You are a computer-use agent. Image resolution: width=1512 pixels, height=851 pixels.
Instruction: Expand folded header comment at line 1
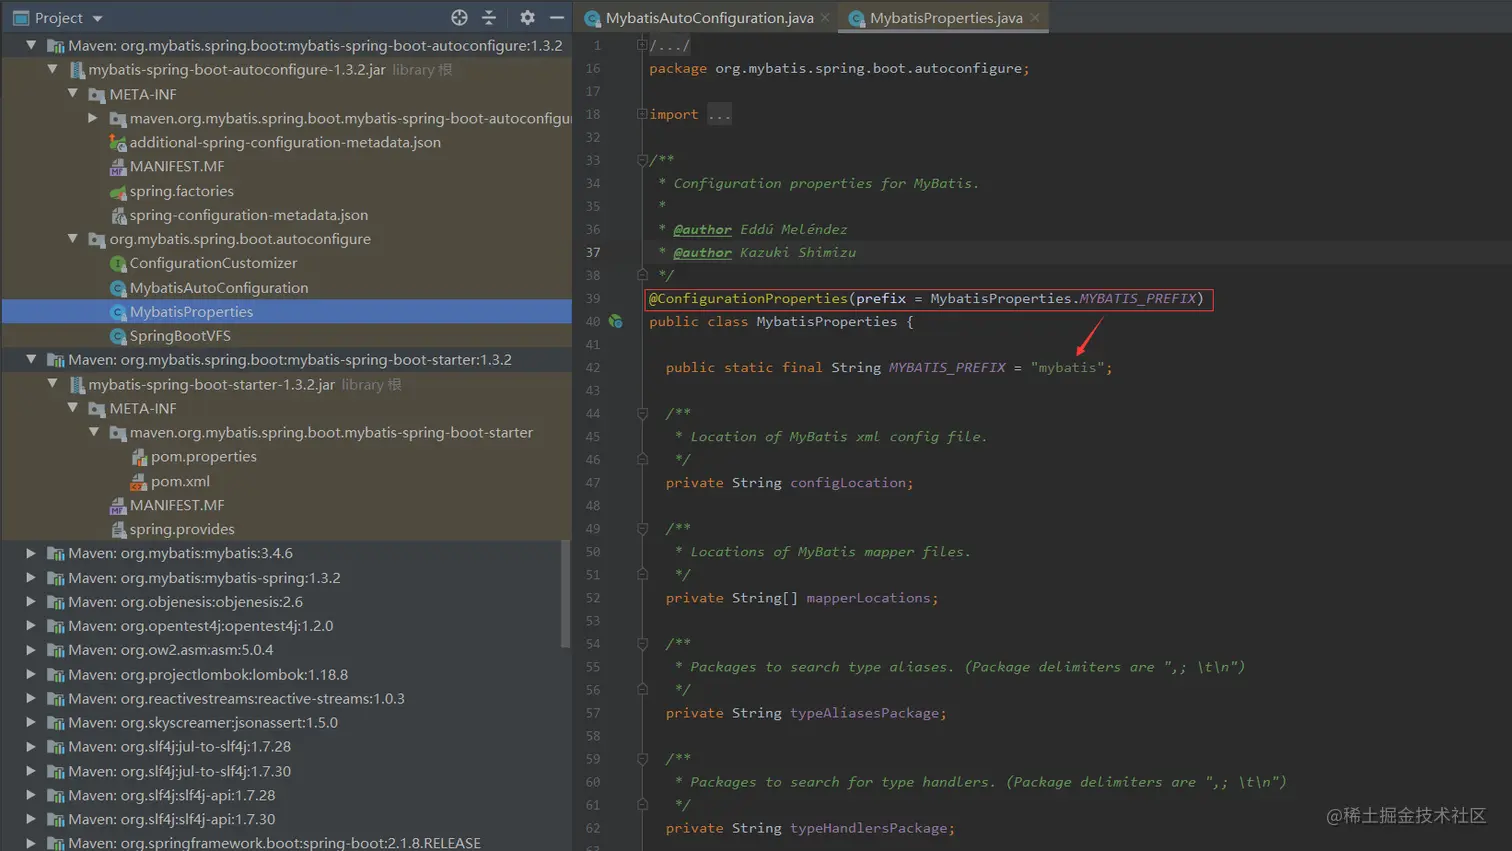(x=642, y=45)
